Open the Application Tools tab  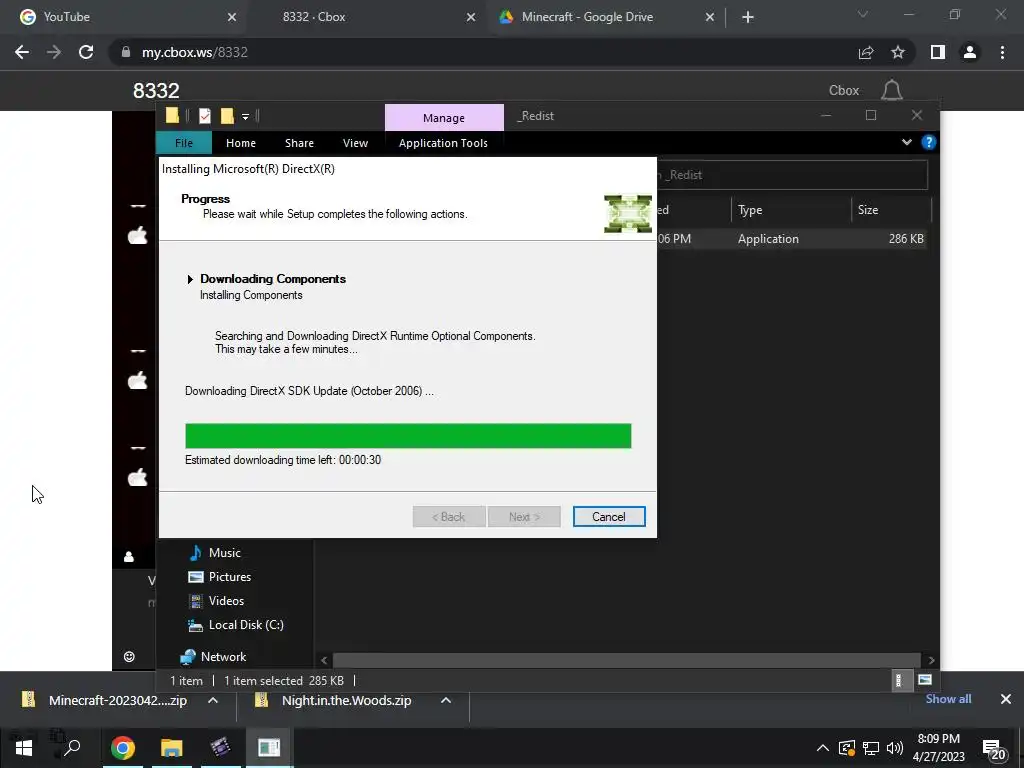pos(443,143)
